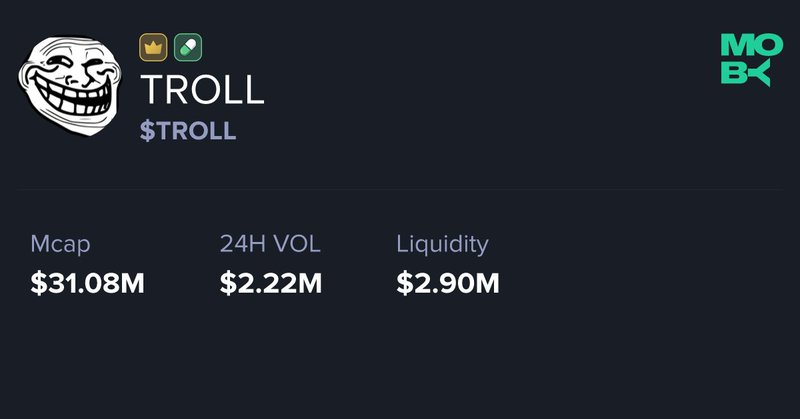Click the troll face's squinting eyes
Screen dimensions: 800x419
[72, 68]
